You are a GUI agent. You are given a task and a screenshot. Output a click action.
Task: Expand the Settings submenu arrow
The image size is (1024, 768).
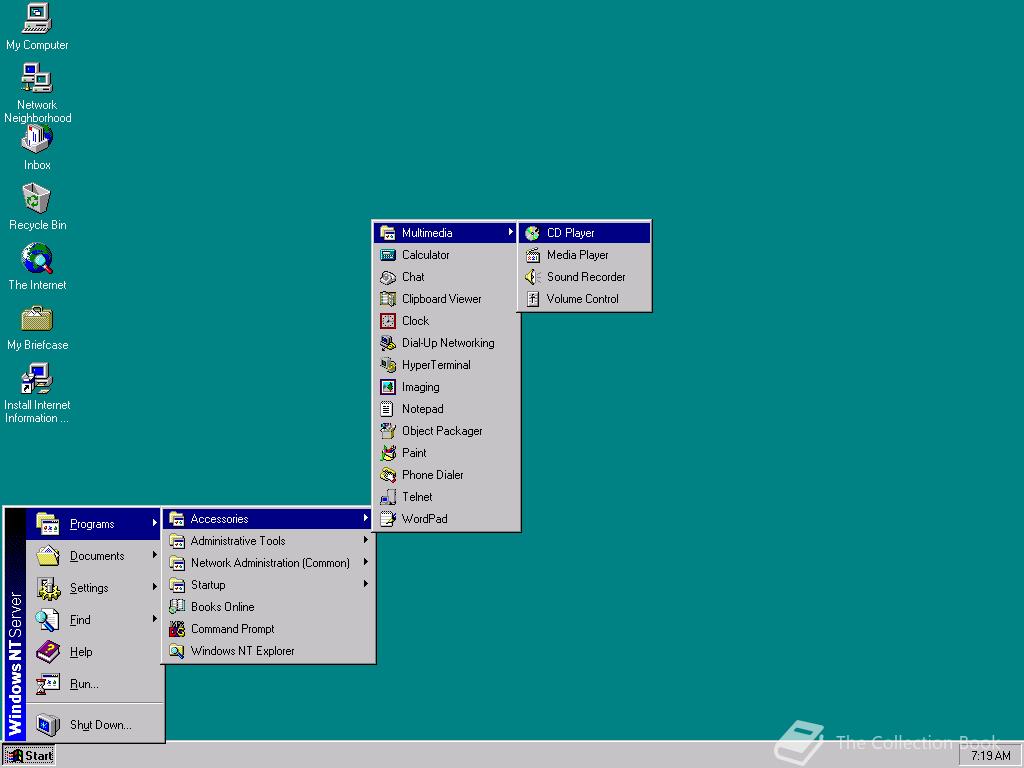click(x=154, y=587)
